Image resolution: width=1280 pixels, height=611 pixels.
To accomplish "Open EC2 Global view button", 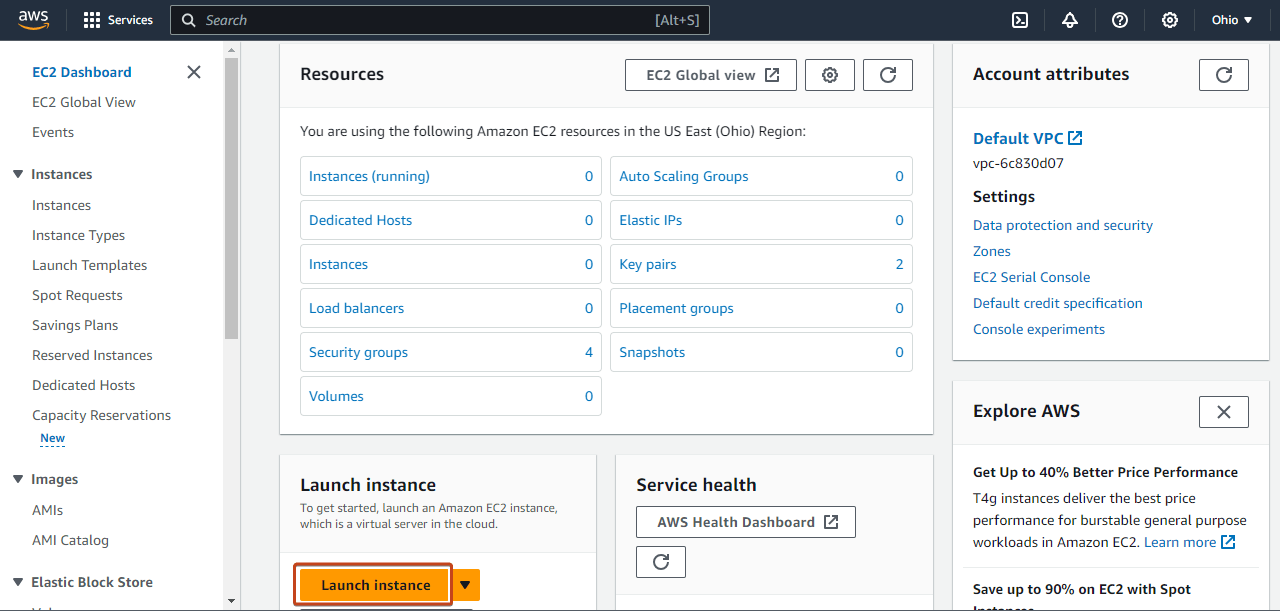I will click(x=711, y=75).
